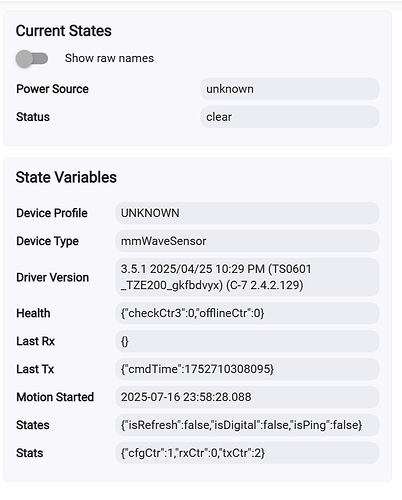The width and height of the screenshot is (402, 500).
Task: Click the State Variables heading
Action: (66, 177)
